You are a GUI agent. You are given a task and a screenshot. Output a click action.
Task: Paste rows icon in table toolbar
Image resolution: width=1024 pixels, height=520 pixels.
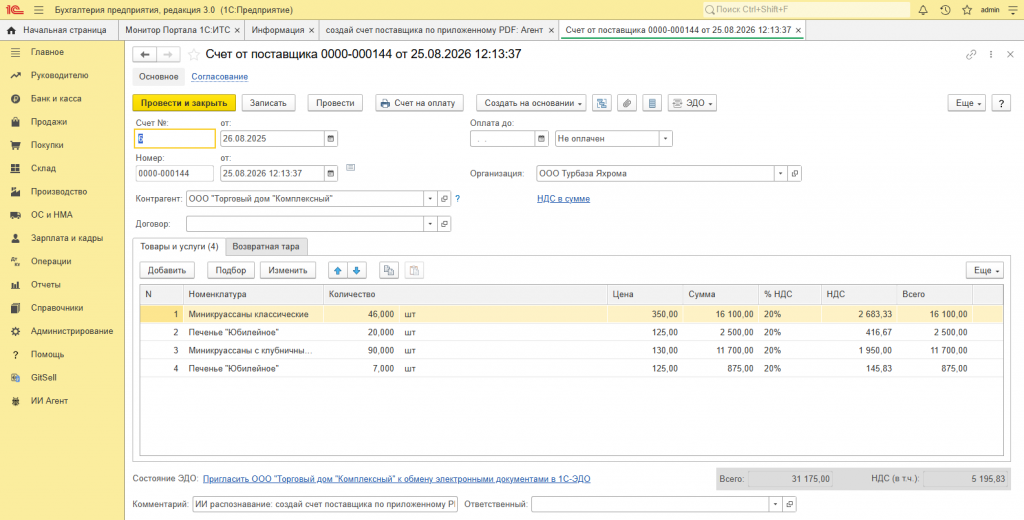pyautogui.click(x=414, y=270)
